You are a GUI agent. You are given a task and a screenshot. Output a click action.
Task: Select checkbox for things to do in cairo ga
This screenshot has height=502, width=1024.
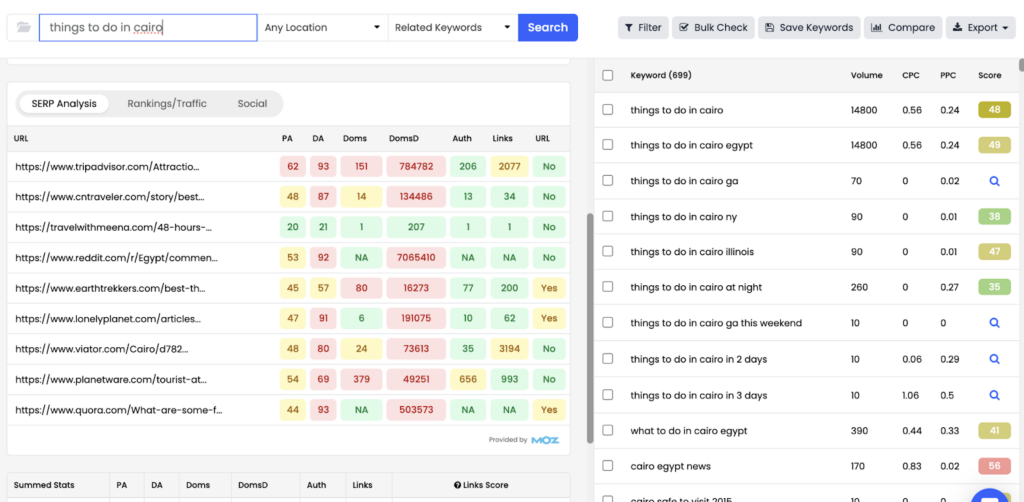coord(608,181)
